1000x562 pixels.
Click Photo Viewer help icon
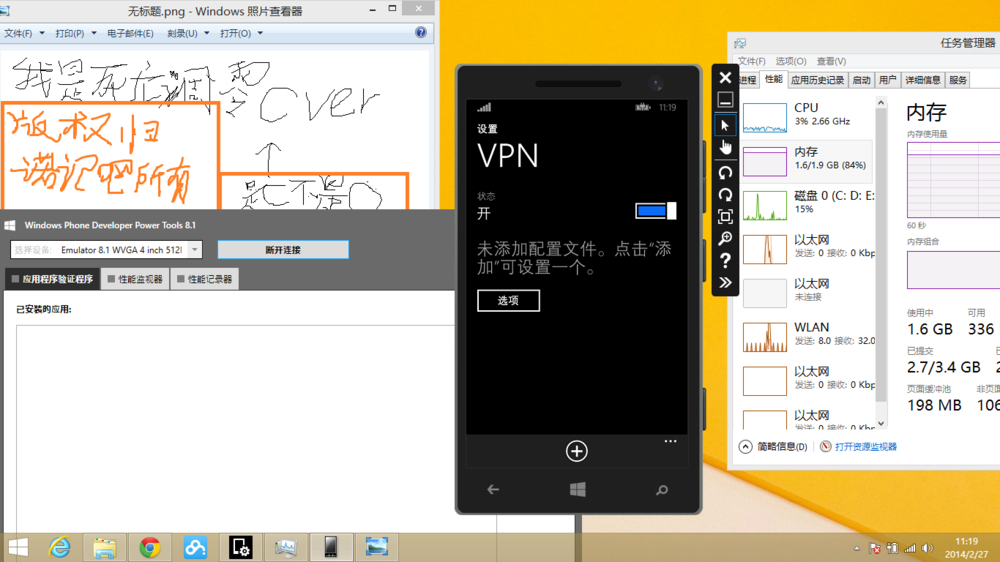click(421, 33)
